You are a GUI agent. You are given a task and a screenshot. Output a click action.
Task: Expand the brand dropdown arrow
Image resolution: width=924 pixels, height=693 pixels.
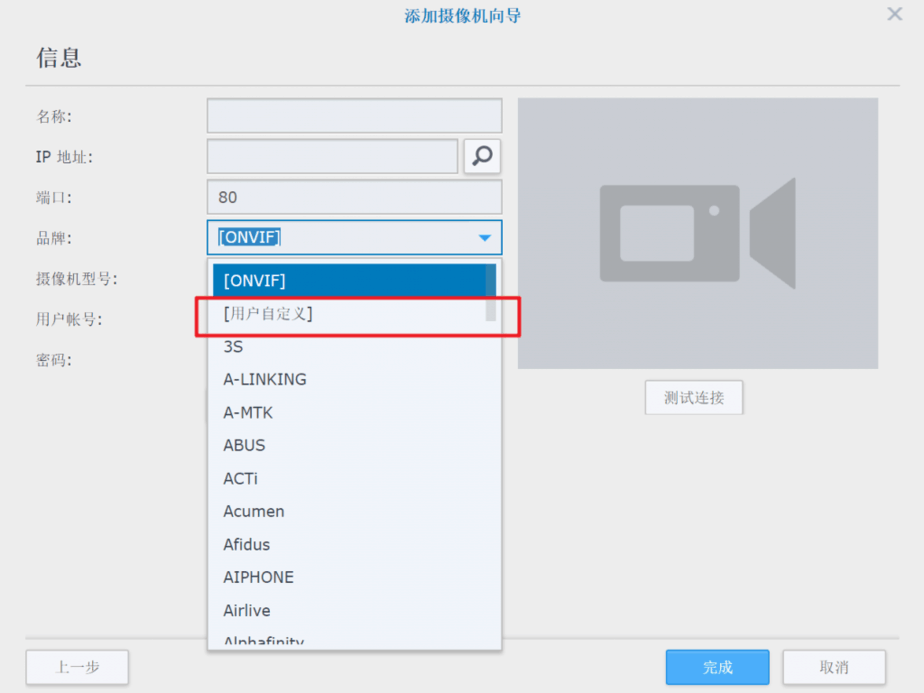pos(484,238)
